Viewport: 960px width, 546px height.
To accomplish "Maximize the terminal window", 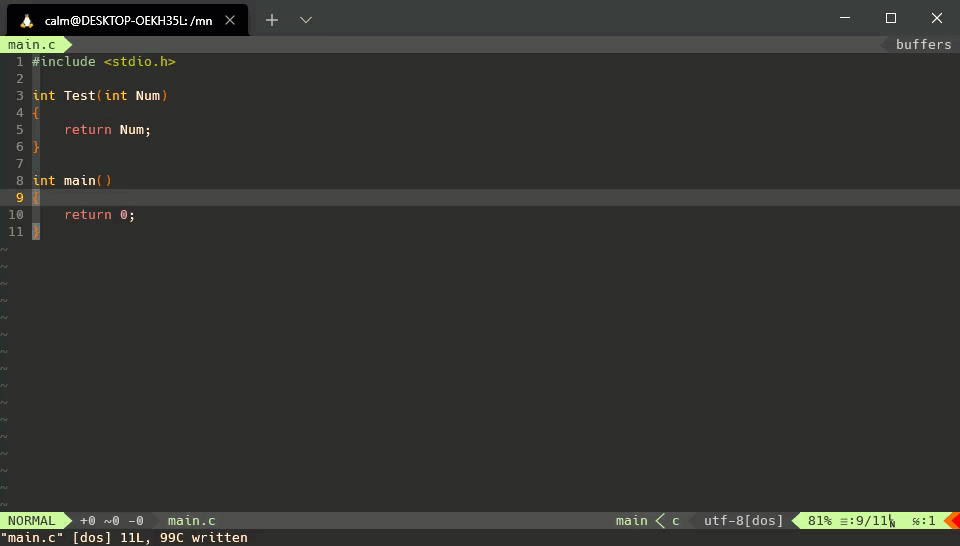I will coord(891,18).
